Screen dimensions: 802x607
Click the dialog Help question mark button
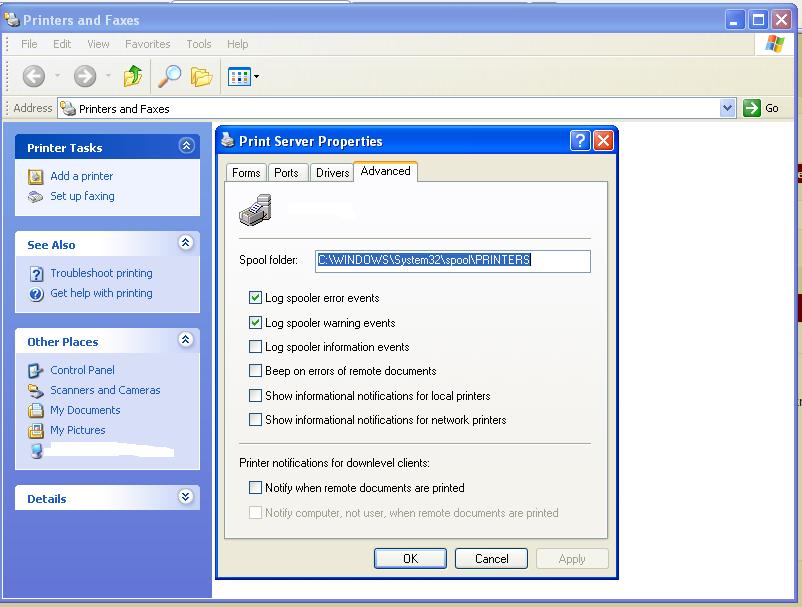[580, 140]
